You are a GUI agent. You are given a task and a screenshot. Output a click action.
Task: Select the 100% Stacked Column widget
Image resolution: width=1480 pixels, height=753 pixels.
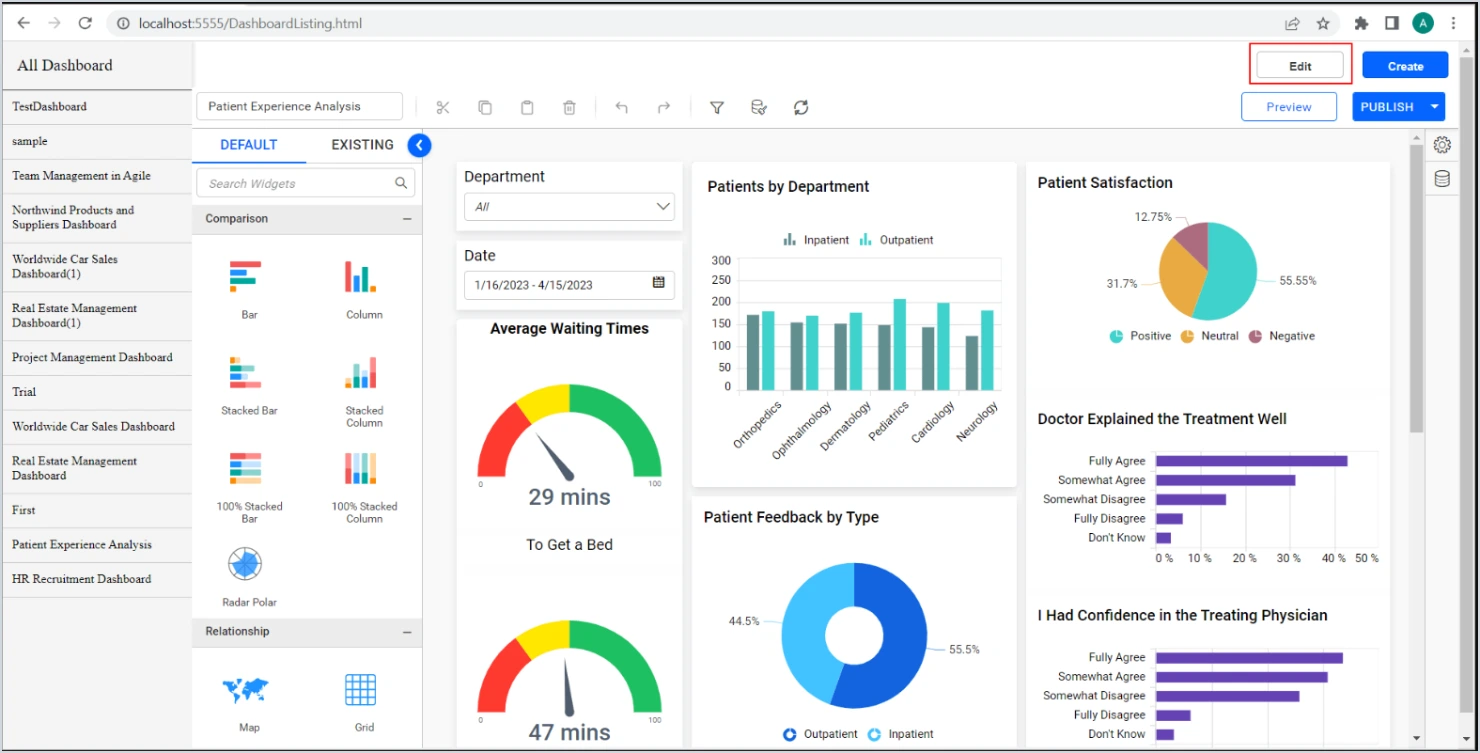point(364,487)
